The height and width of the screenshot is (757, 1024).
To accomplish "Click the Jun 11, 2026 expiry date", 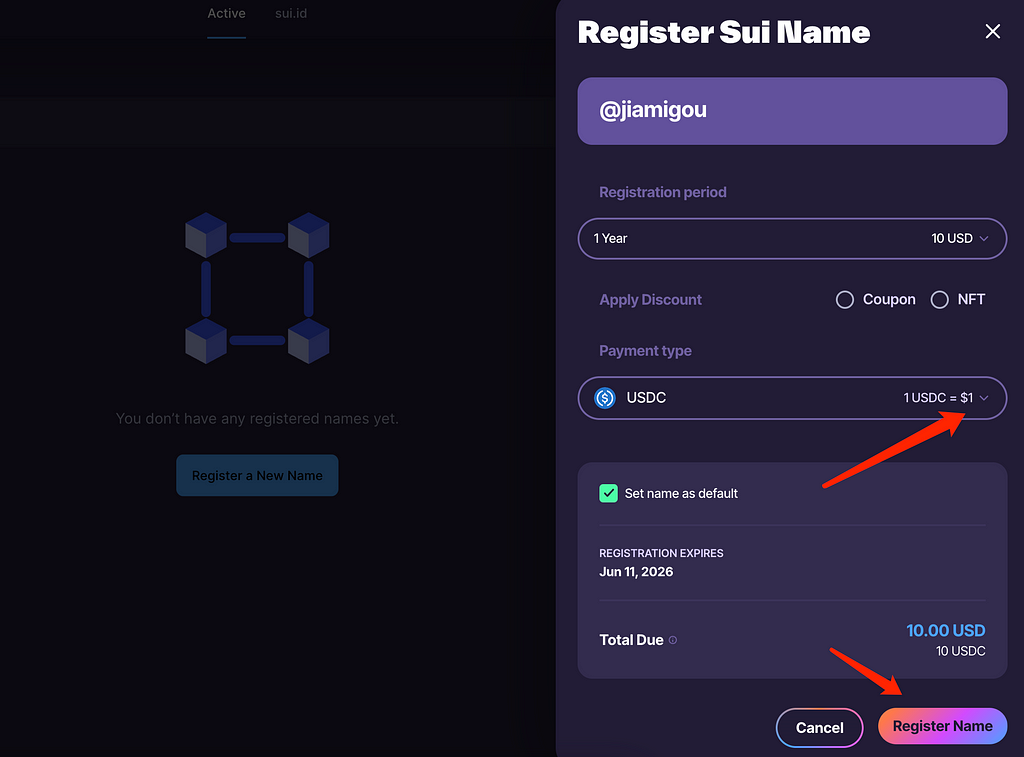I will pos(636,572).
